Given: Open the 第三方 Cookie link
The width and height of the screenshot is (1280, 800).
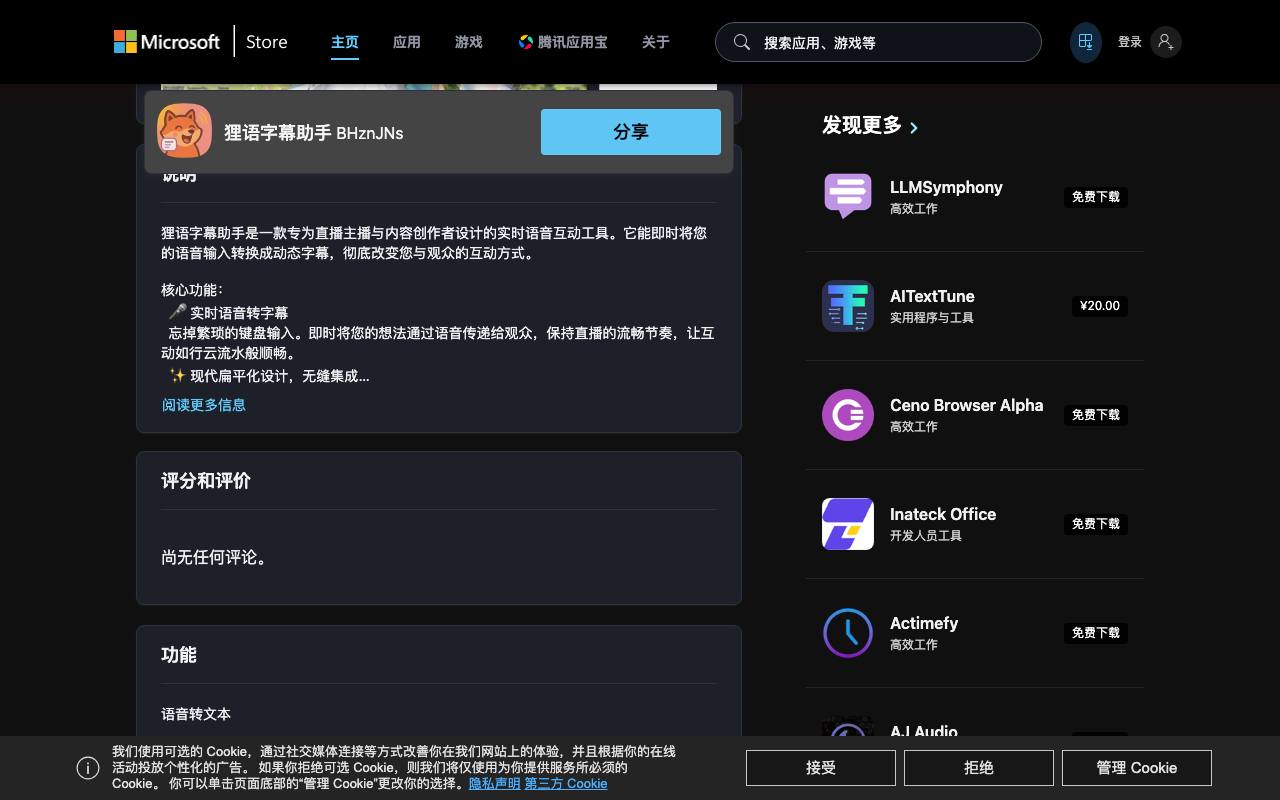Looking at the screenshot, I should (566, 784).
